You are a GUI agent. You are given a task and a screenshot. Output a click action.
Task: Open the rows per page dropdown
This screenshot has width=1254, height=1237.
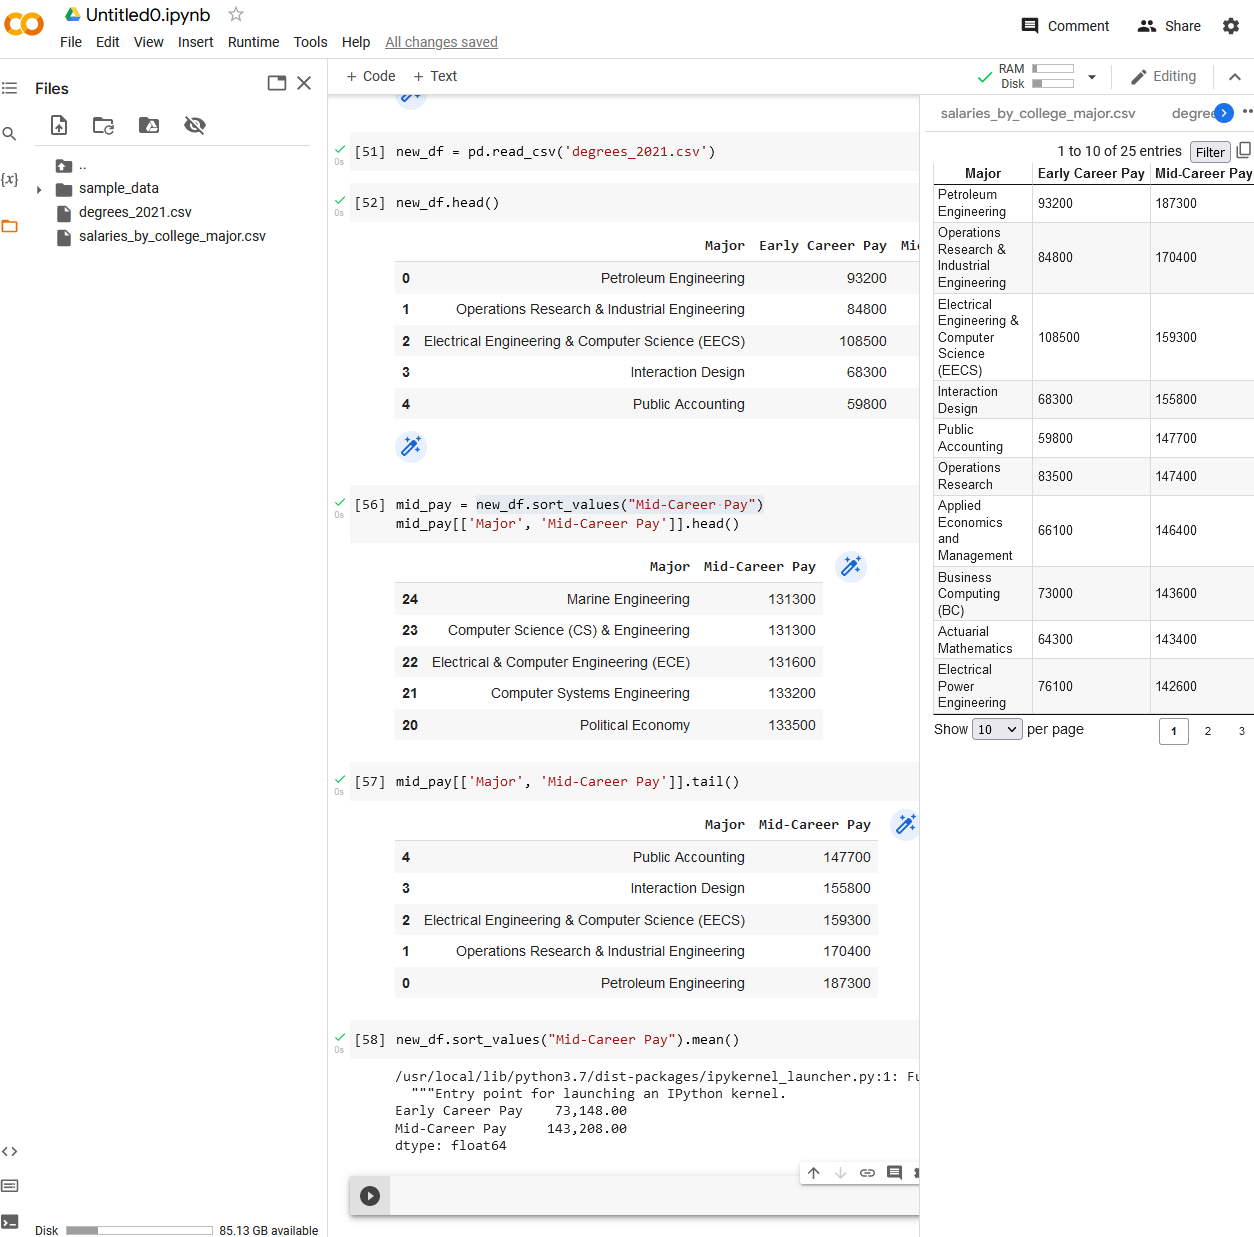click(x=996, y=729)
